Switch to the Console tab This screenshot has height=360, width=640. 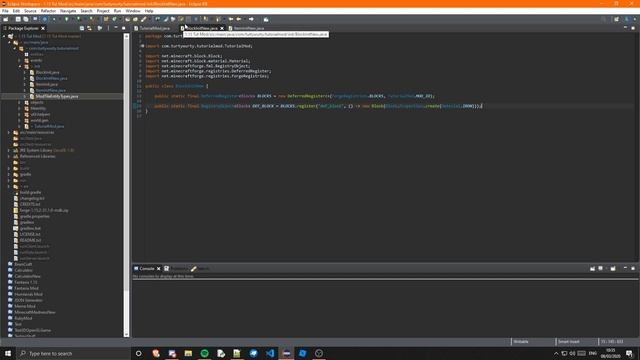(147, 269)
